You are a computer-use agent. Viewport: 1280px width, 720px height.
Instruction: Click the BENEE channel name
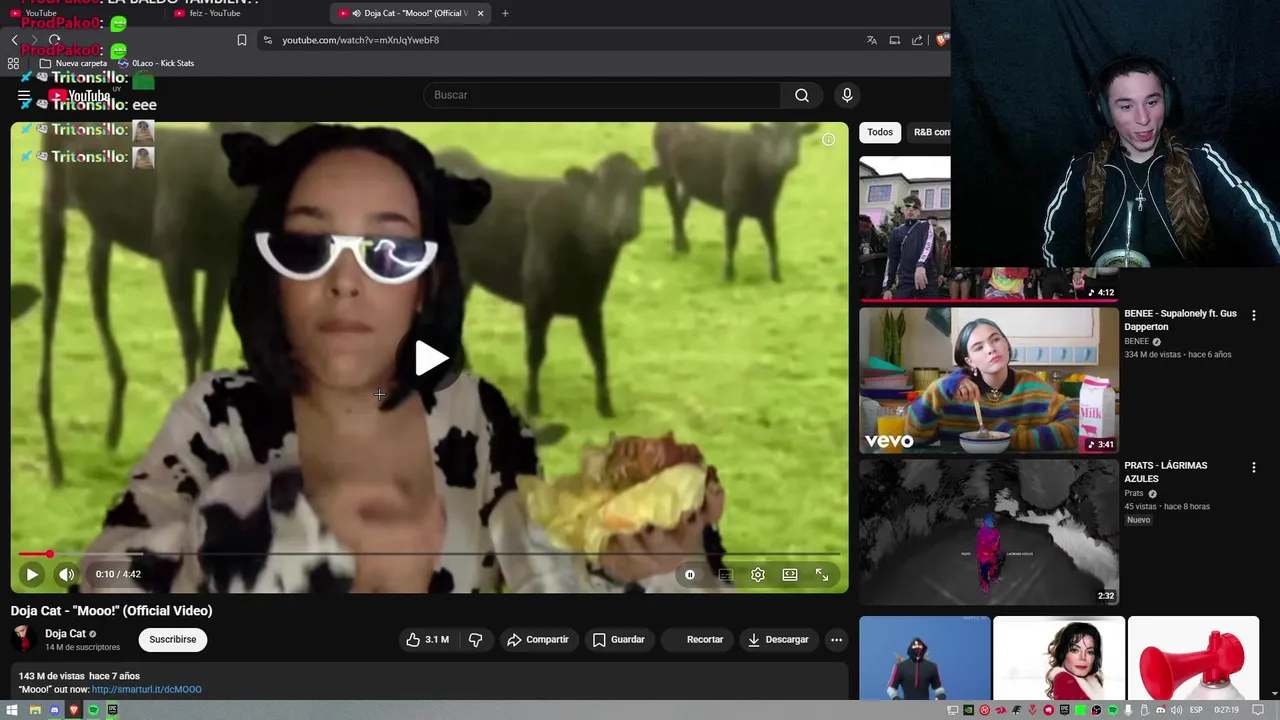pos(1137,342)
